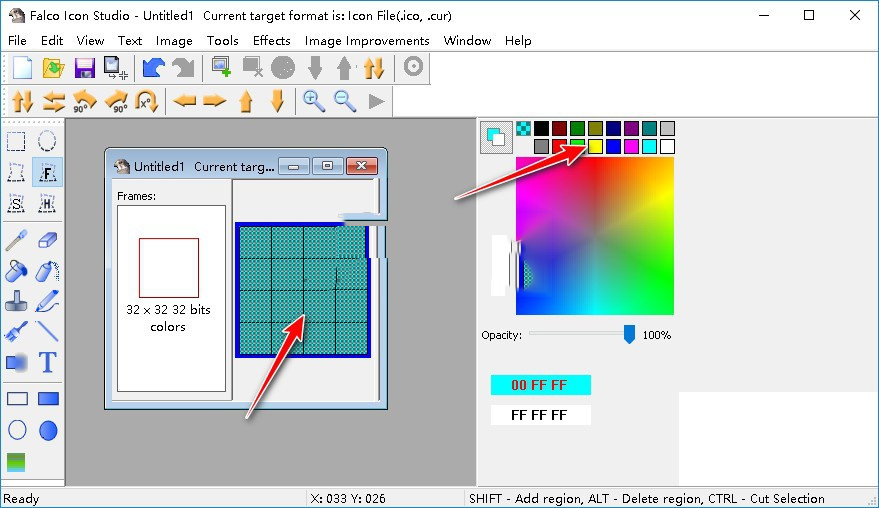
Task: Pick the eyedropper color picker tool
Action: (x=16, y=240)
